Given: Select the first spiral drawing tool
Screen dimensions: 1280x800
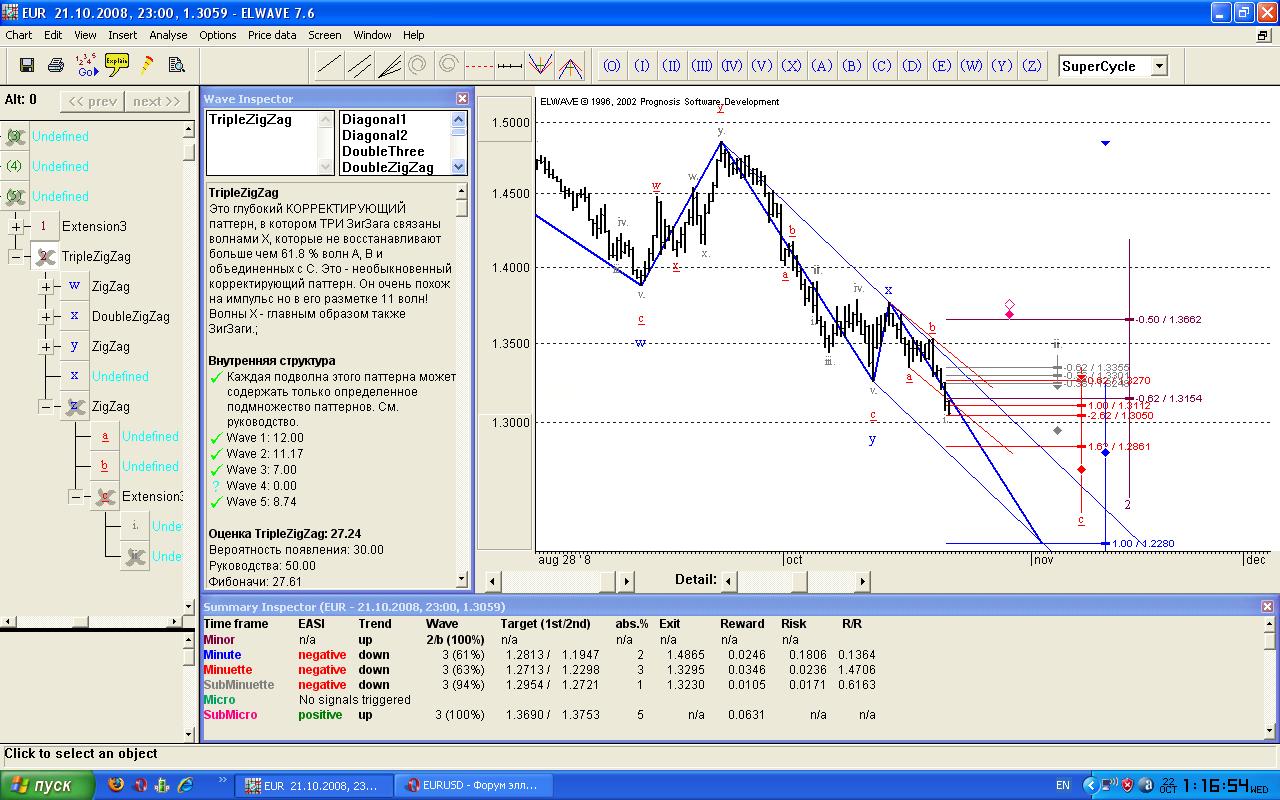Looking at the screenshot, I should tap(418, 65).
